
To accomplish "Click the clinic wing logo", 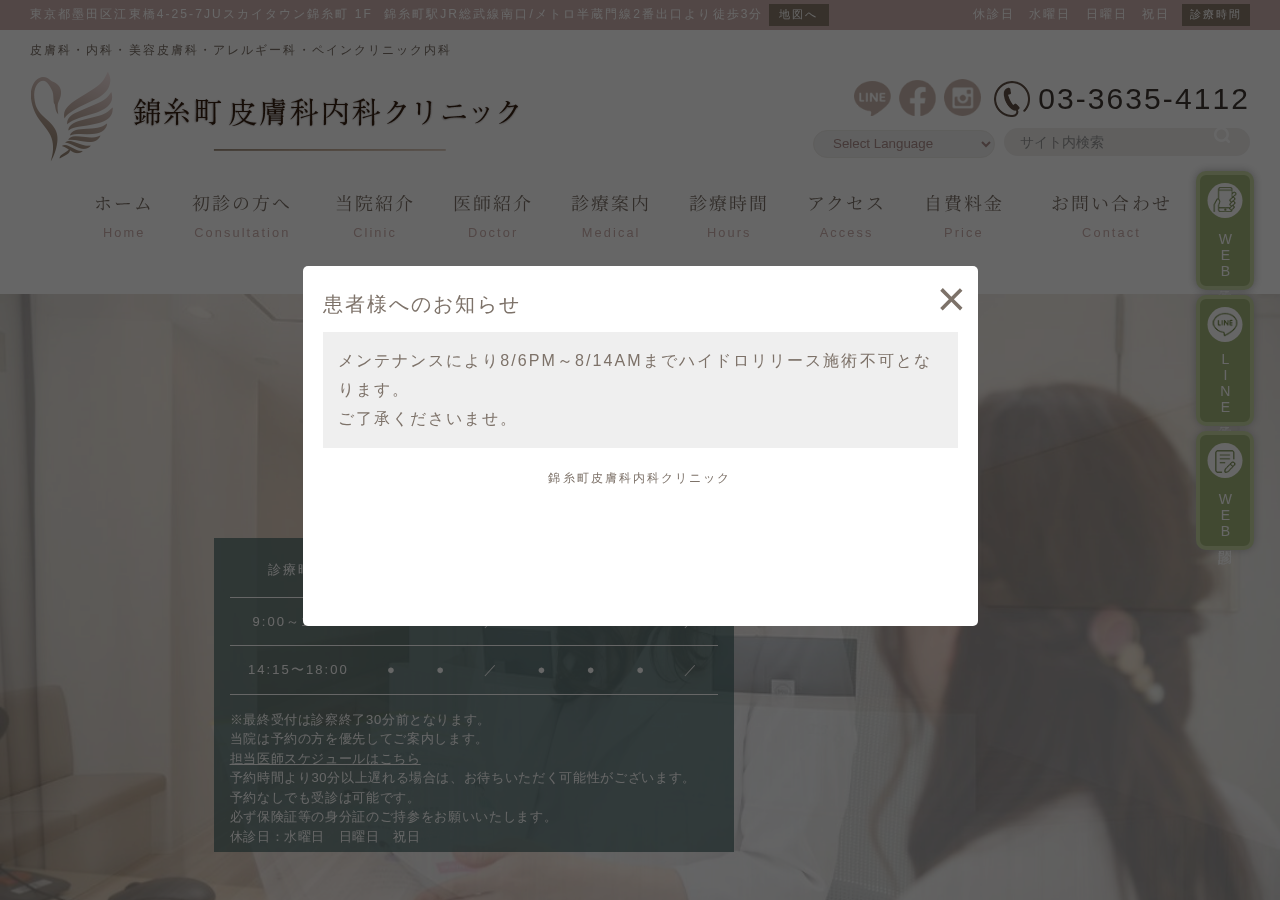I will 72,116.
